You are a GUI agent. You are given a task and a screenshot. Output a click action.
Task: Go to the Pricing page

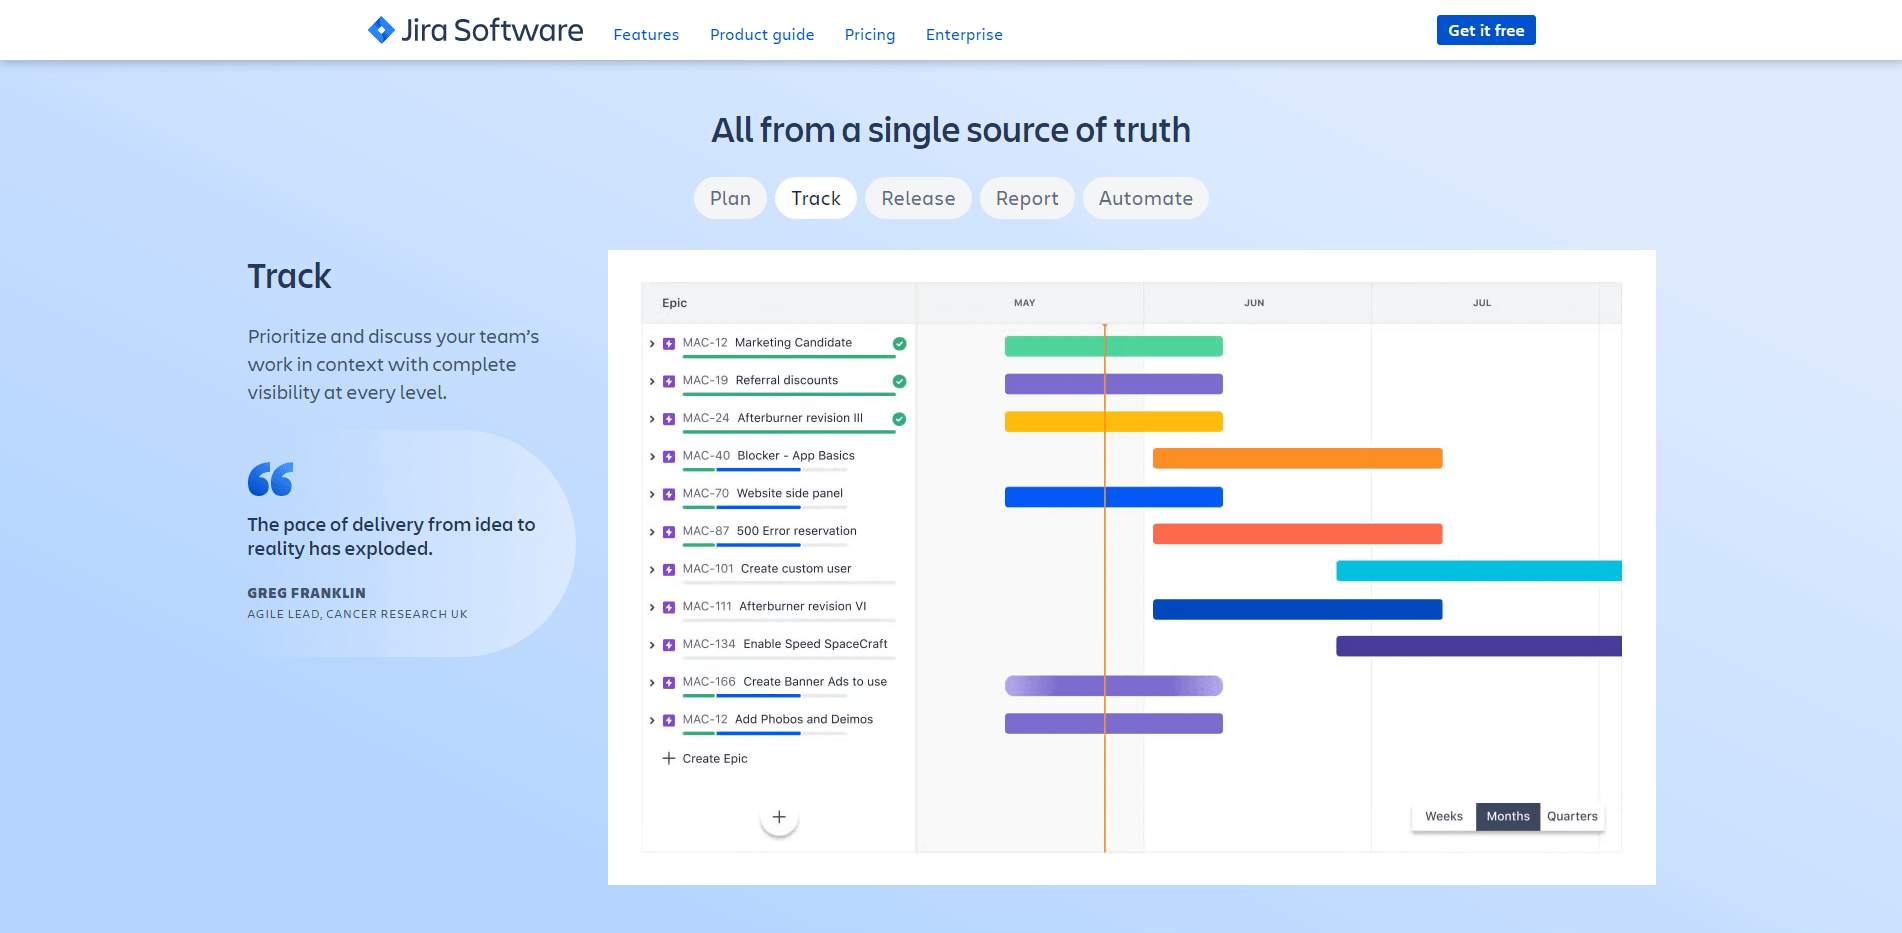click(x=870, y=34)
